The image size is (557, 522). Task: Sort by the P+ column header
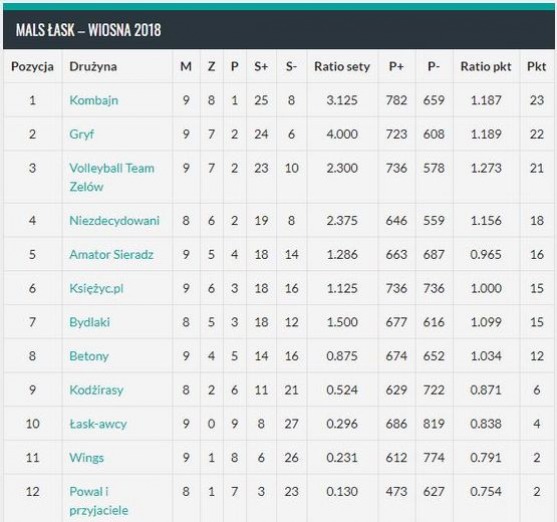pos(396,66)
